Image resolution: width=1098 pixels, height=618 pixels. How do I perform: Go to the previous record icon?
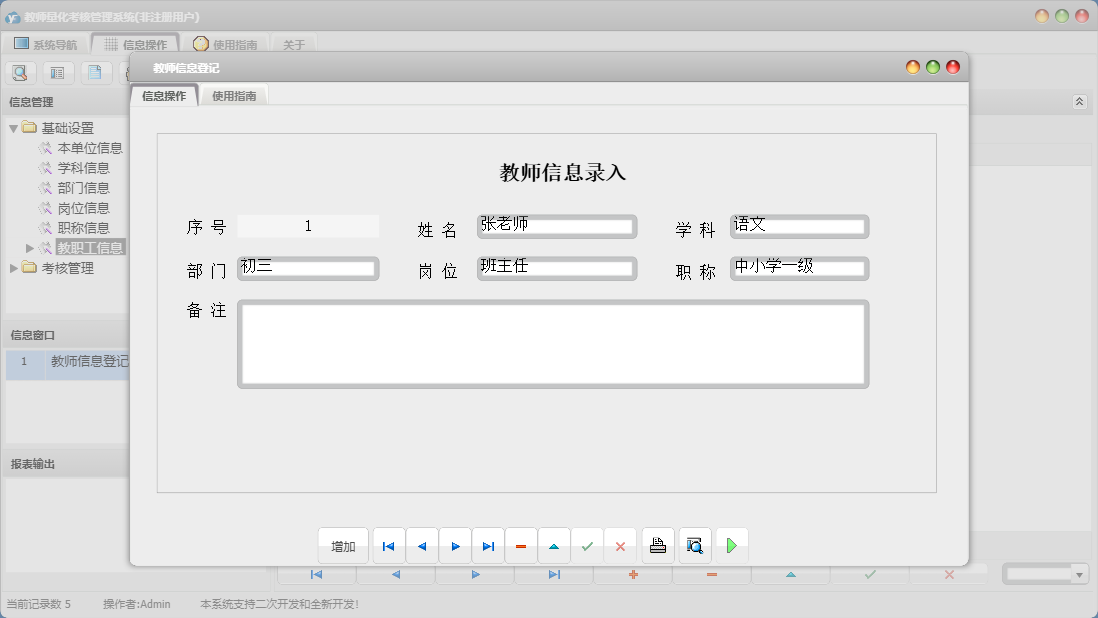tap(421, 545)
